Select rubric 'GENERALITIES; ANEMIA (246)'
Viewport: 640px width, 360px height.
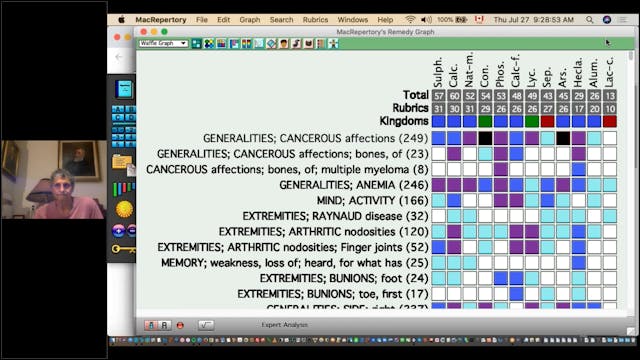pos(353,185)
